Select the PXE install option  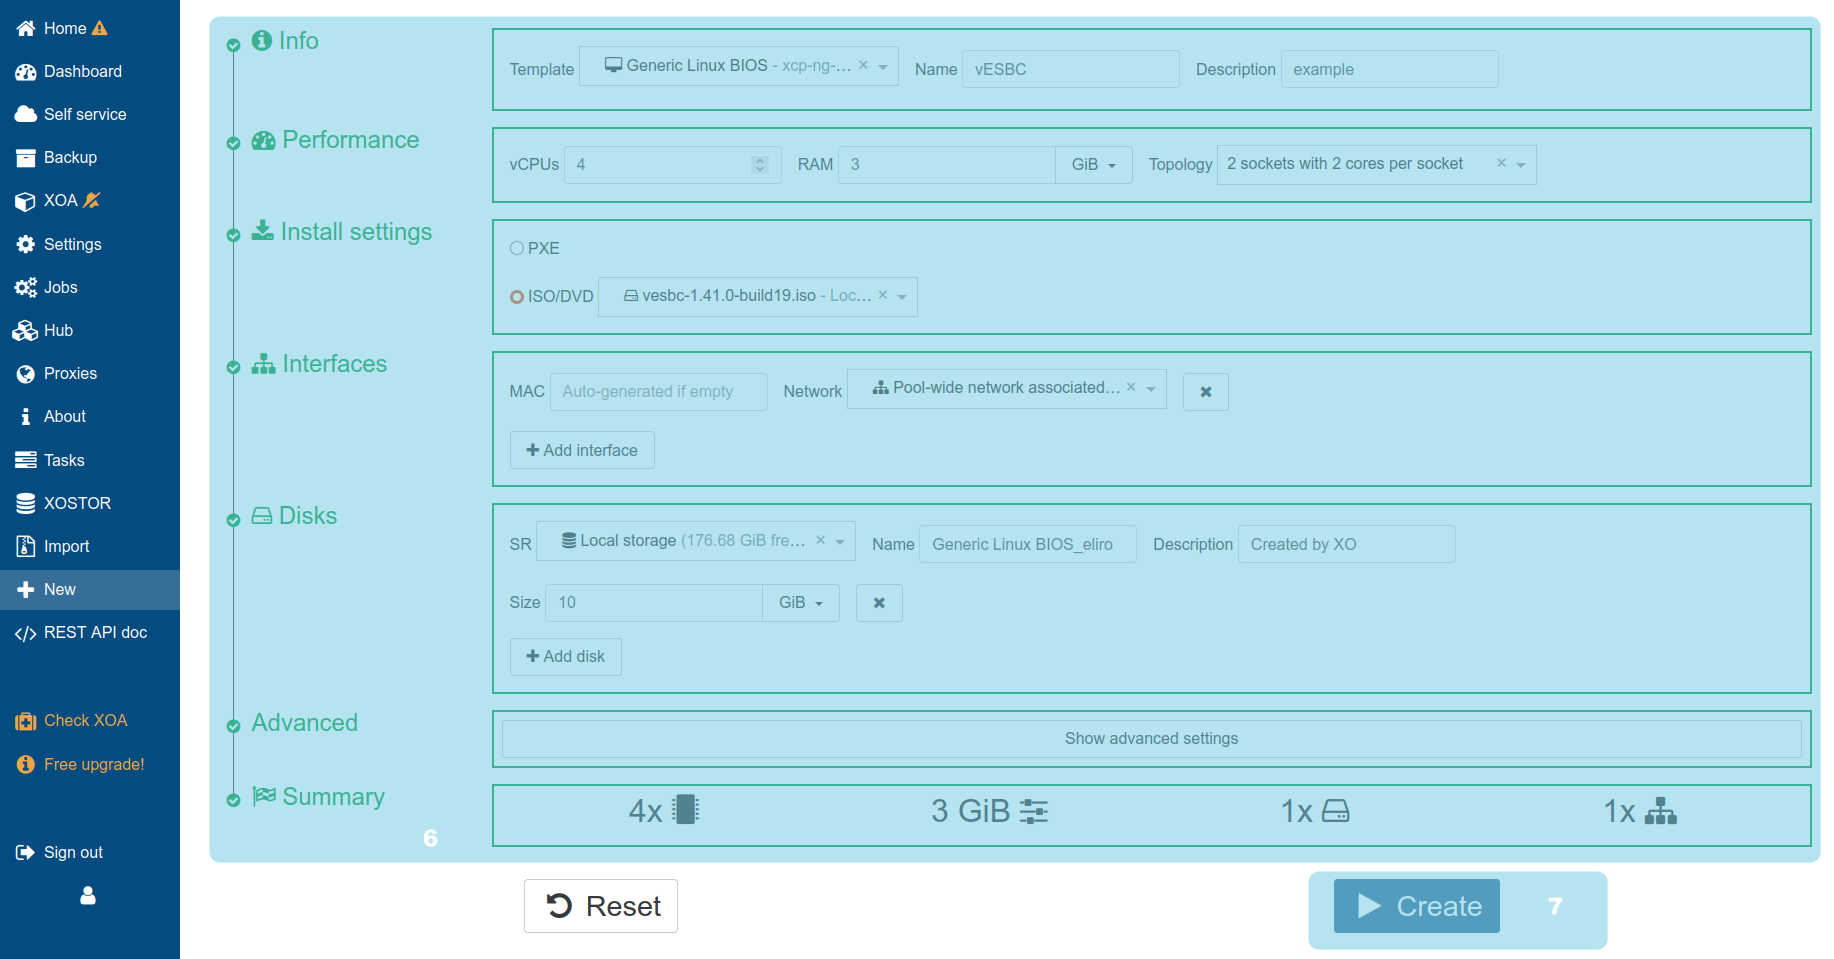pyautogui.click(x=517, y=248)
